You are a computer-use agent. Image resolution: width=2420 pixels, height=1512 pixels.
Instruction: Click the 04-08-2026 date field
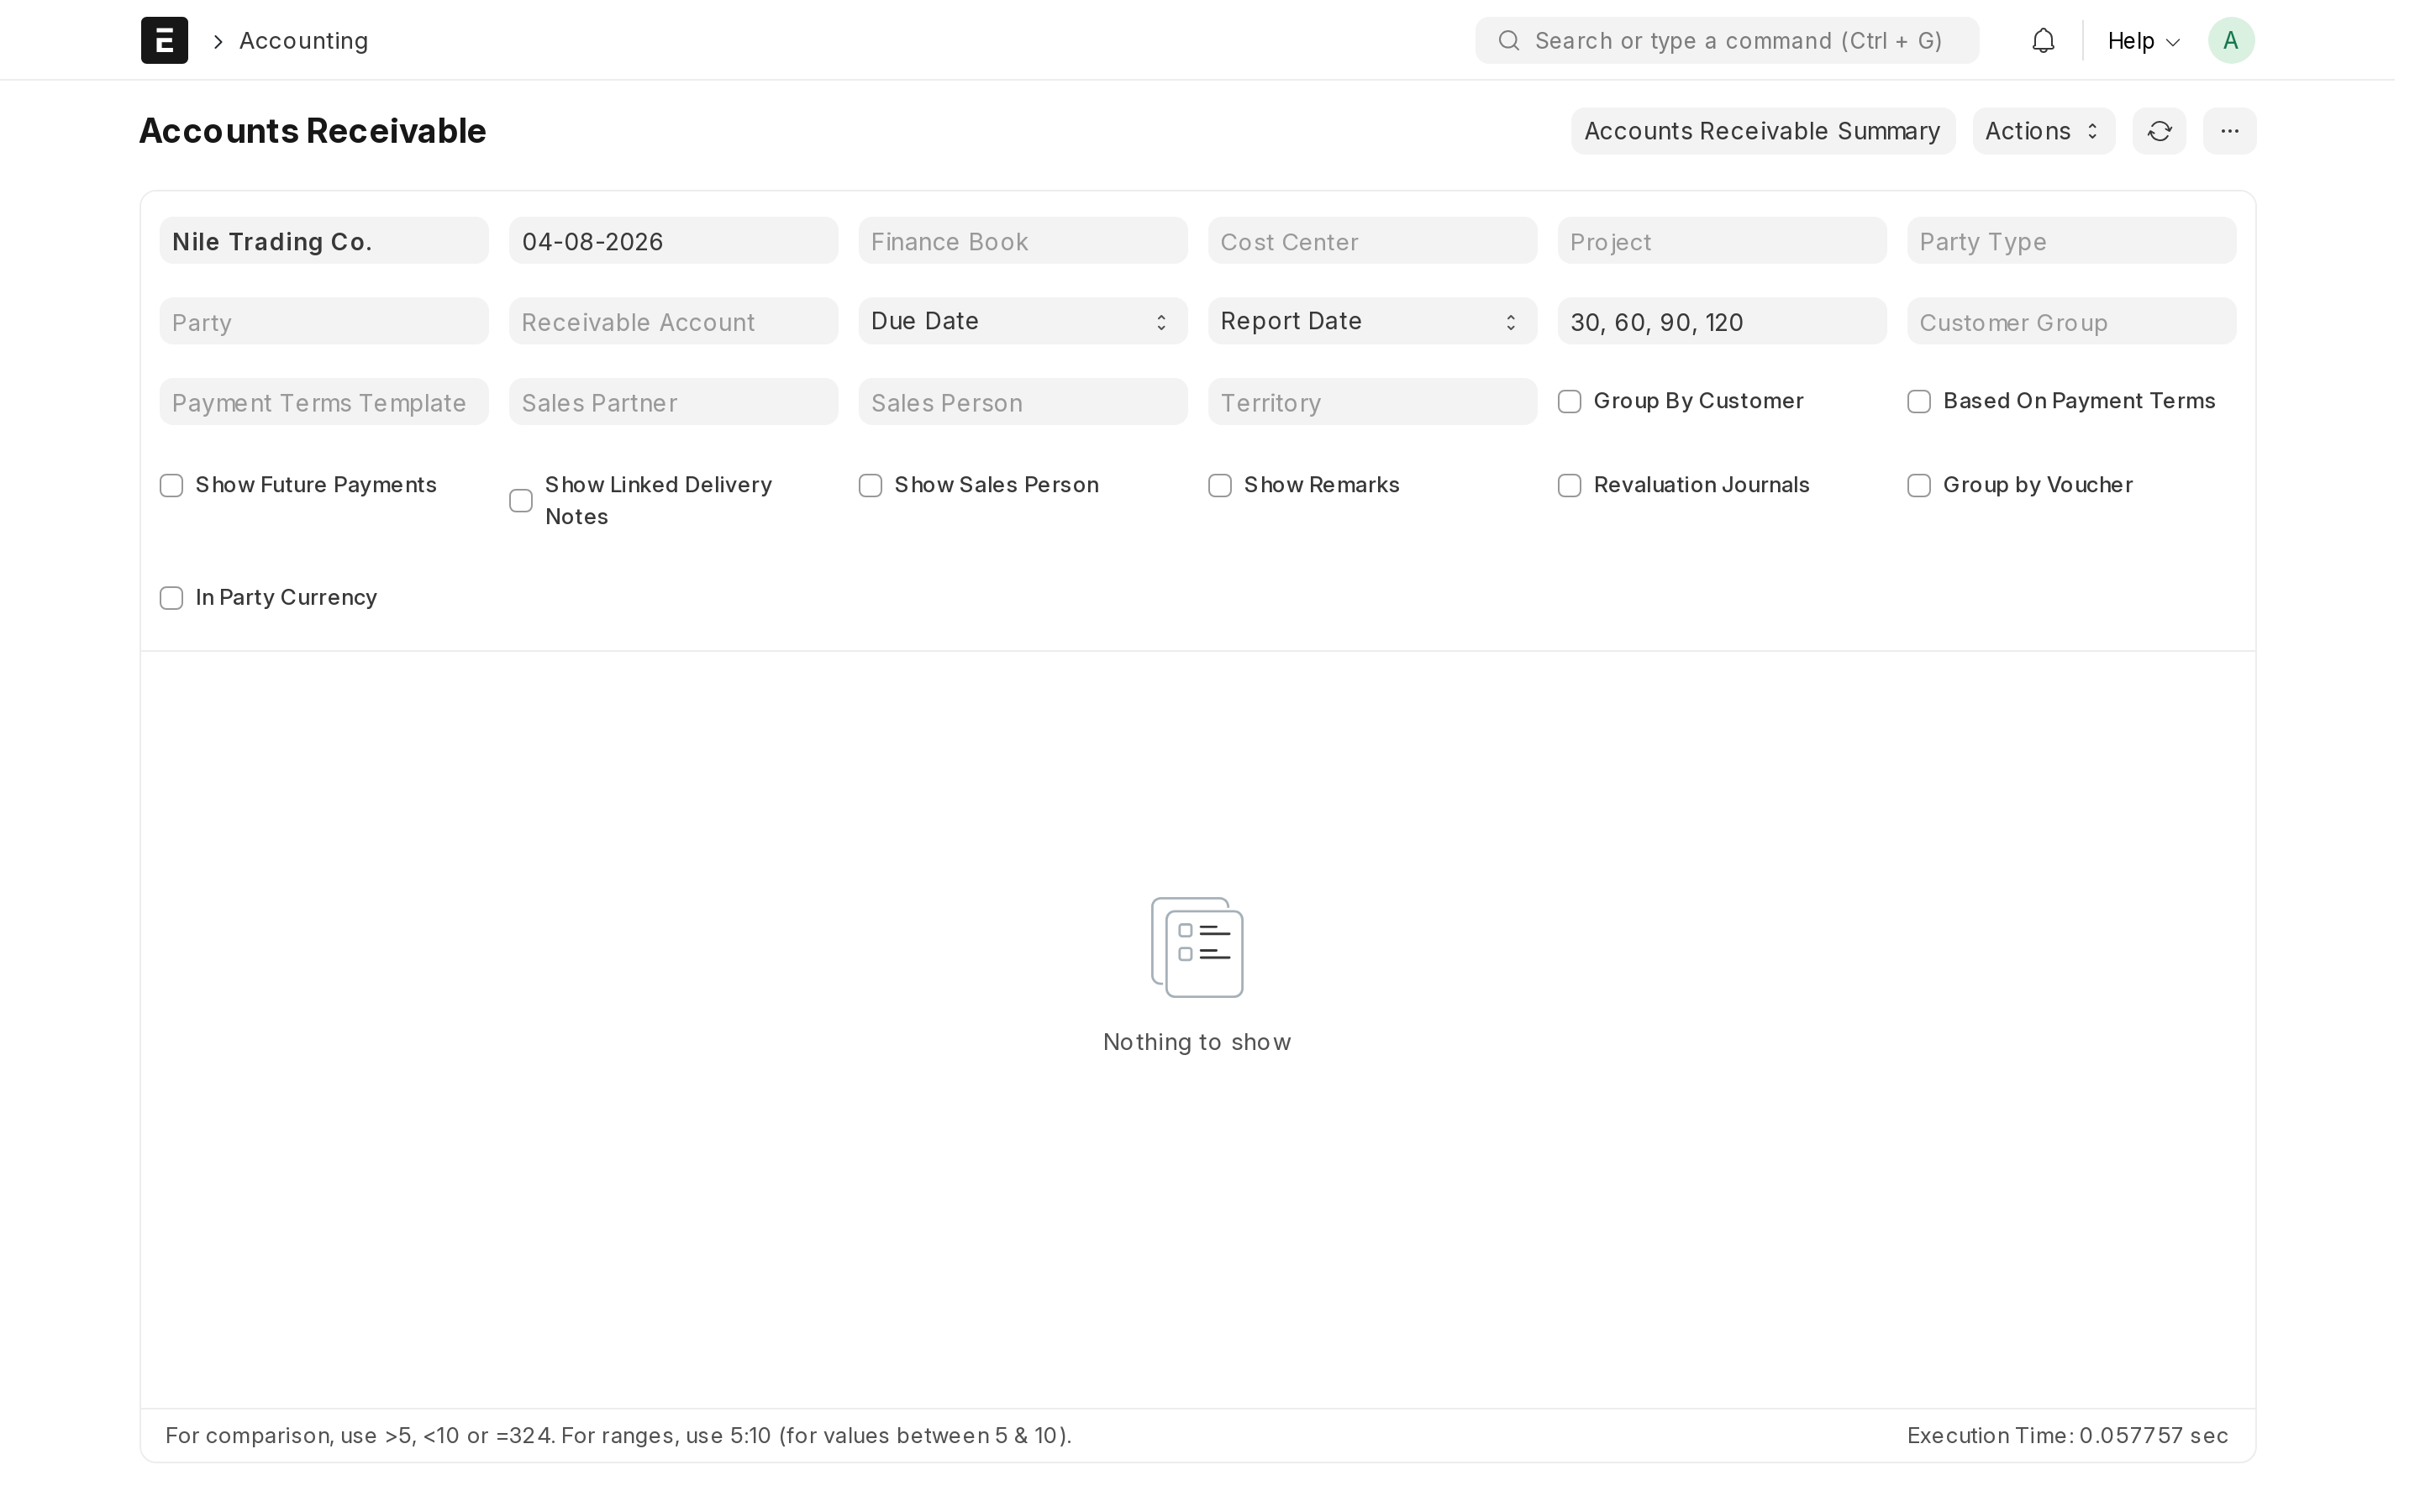(673, 241)
